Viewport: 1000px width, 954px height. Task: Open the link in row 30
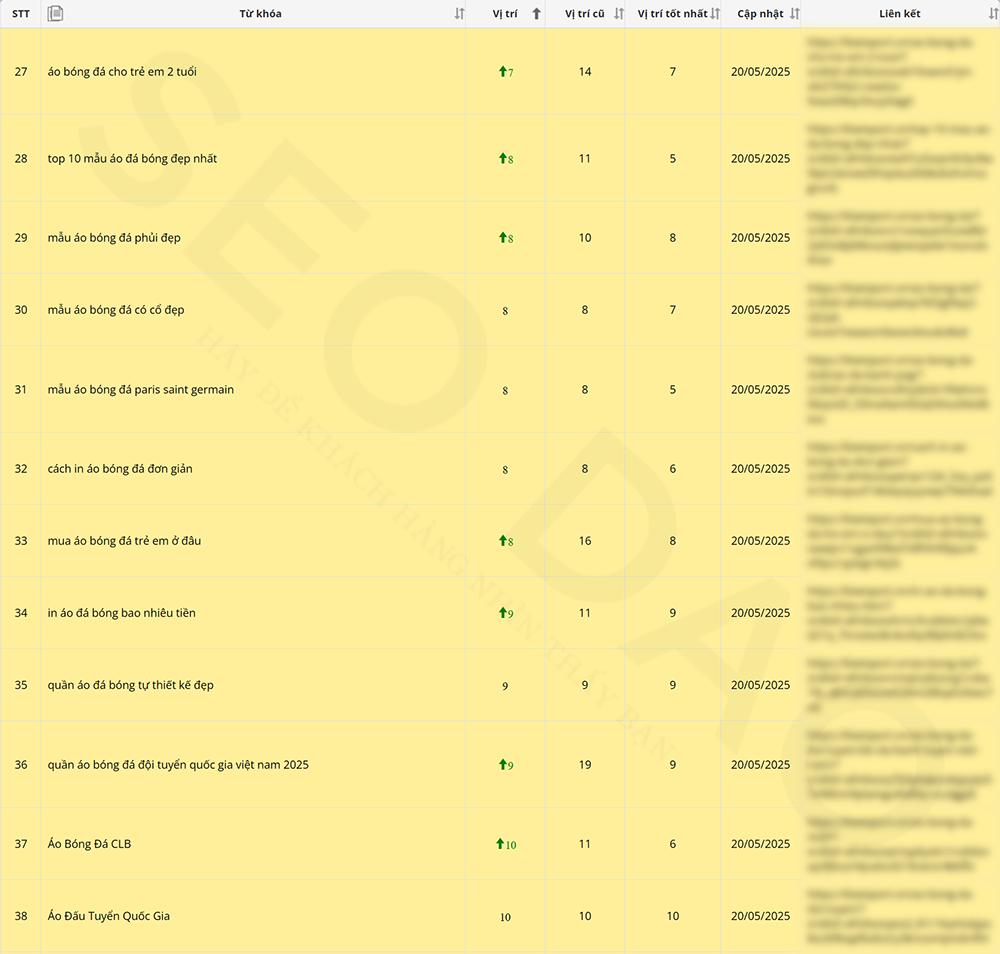click(x=900, y=310)
